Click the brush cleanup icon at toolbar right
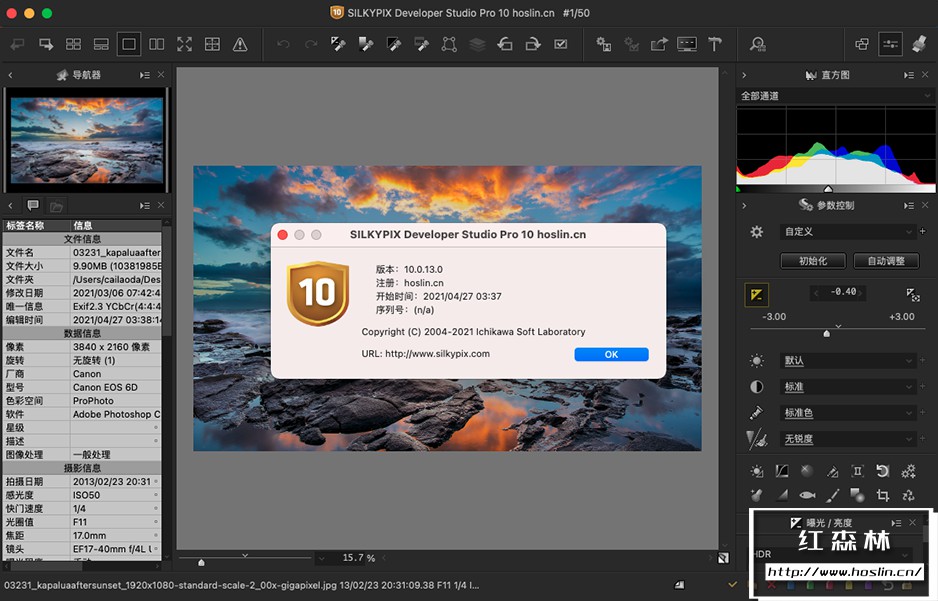This screenshot has height=601, width=938. click(x=918, y=44)
